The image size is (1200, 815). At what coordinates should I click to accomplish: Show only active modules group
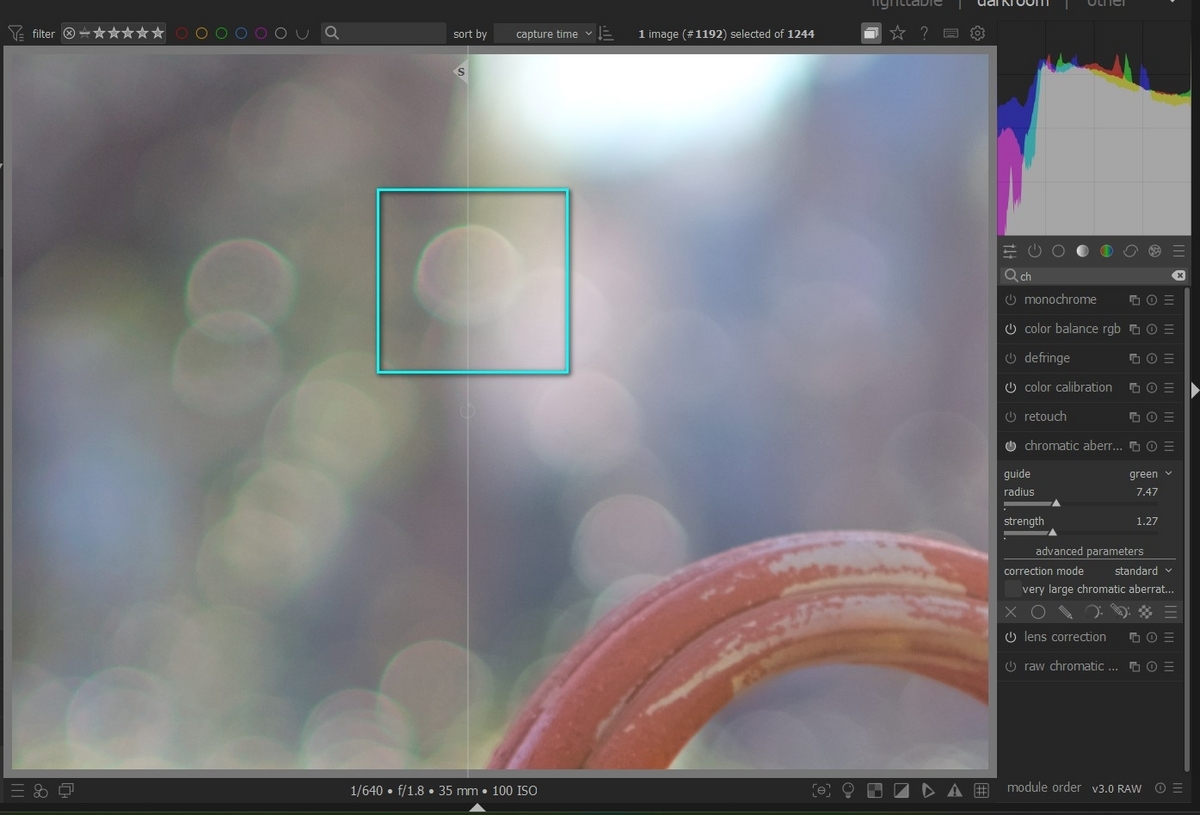tap(1034, 251)
